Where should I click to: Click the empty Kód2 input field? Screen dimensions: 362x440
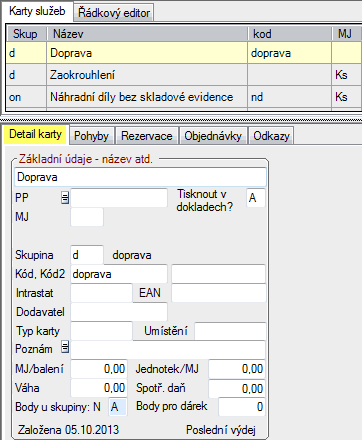218,274
